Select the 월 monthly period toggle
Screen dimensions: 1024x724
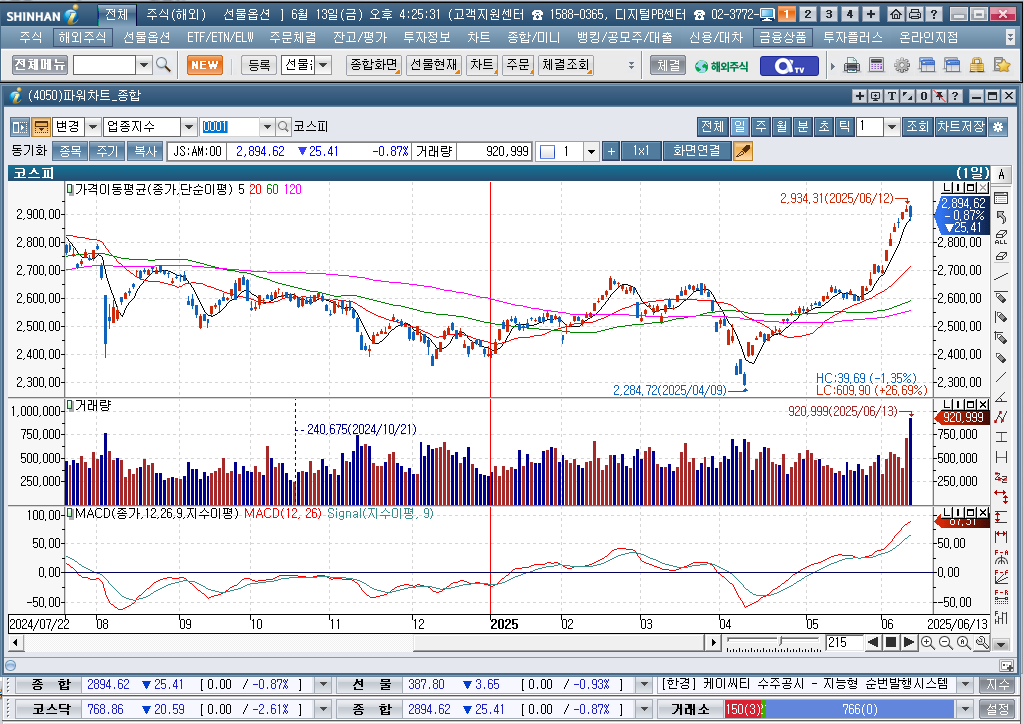(x=782, y=127)
